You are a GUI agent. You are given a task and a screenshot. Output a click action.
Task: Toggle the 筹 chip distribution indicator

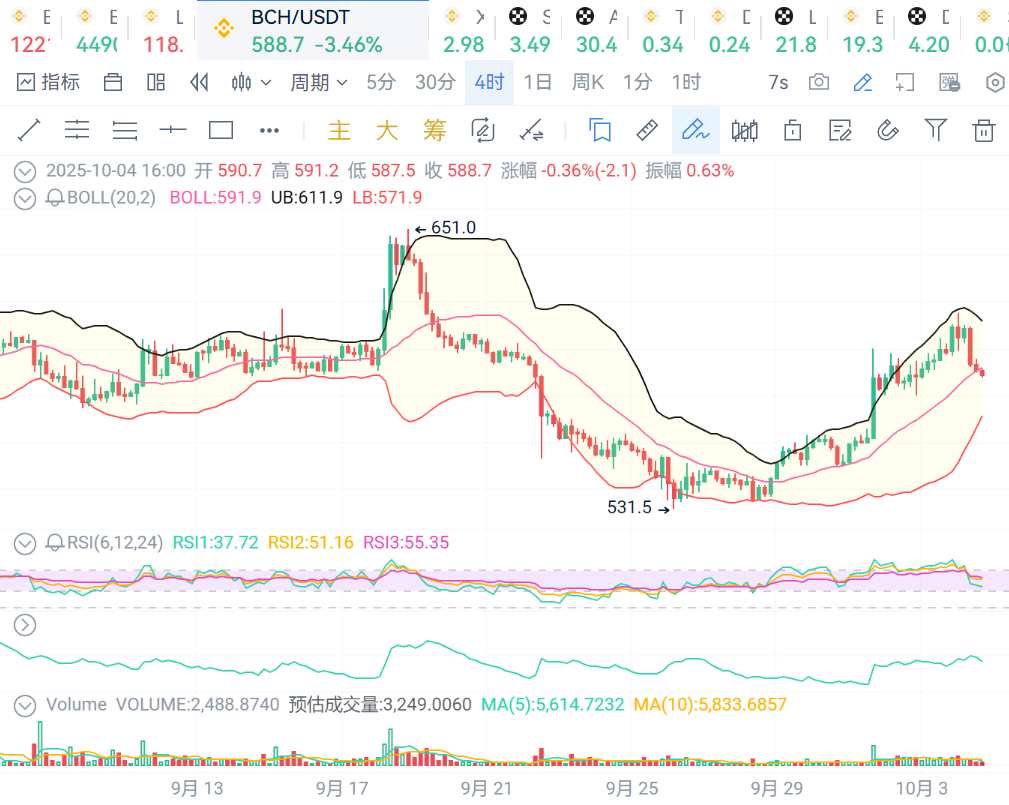pyautogui.click(x=435, y=131)
